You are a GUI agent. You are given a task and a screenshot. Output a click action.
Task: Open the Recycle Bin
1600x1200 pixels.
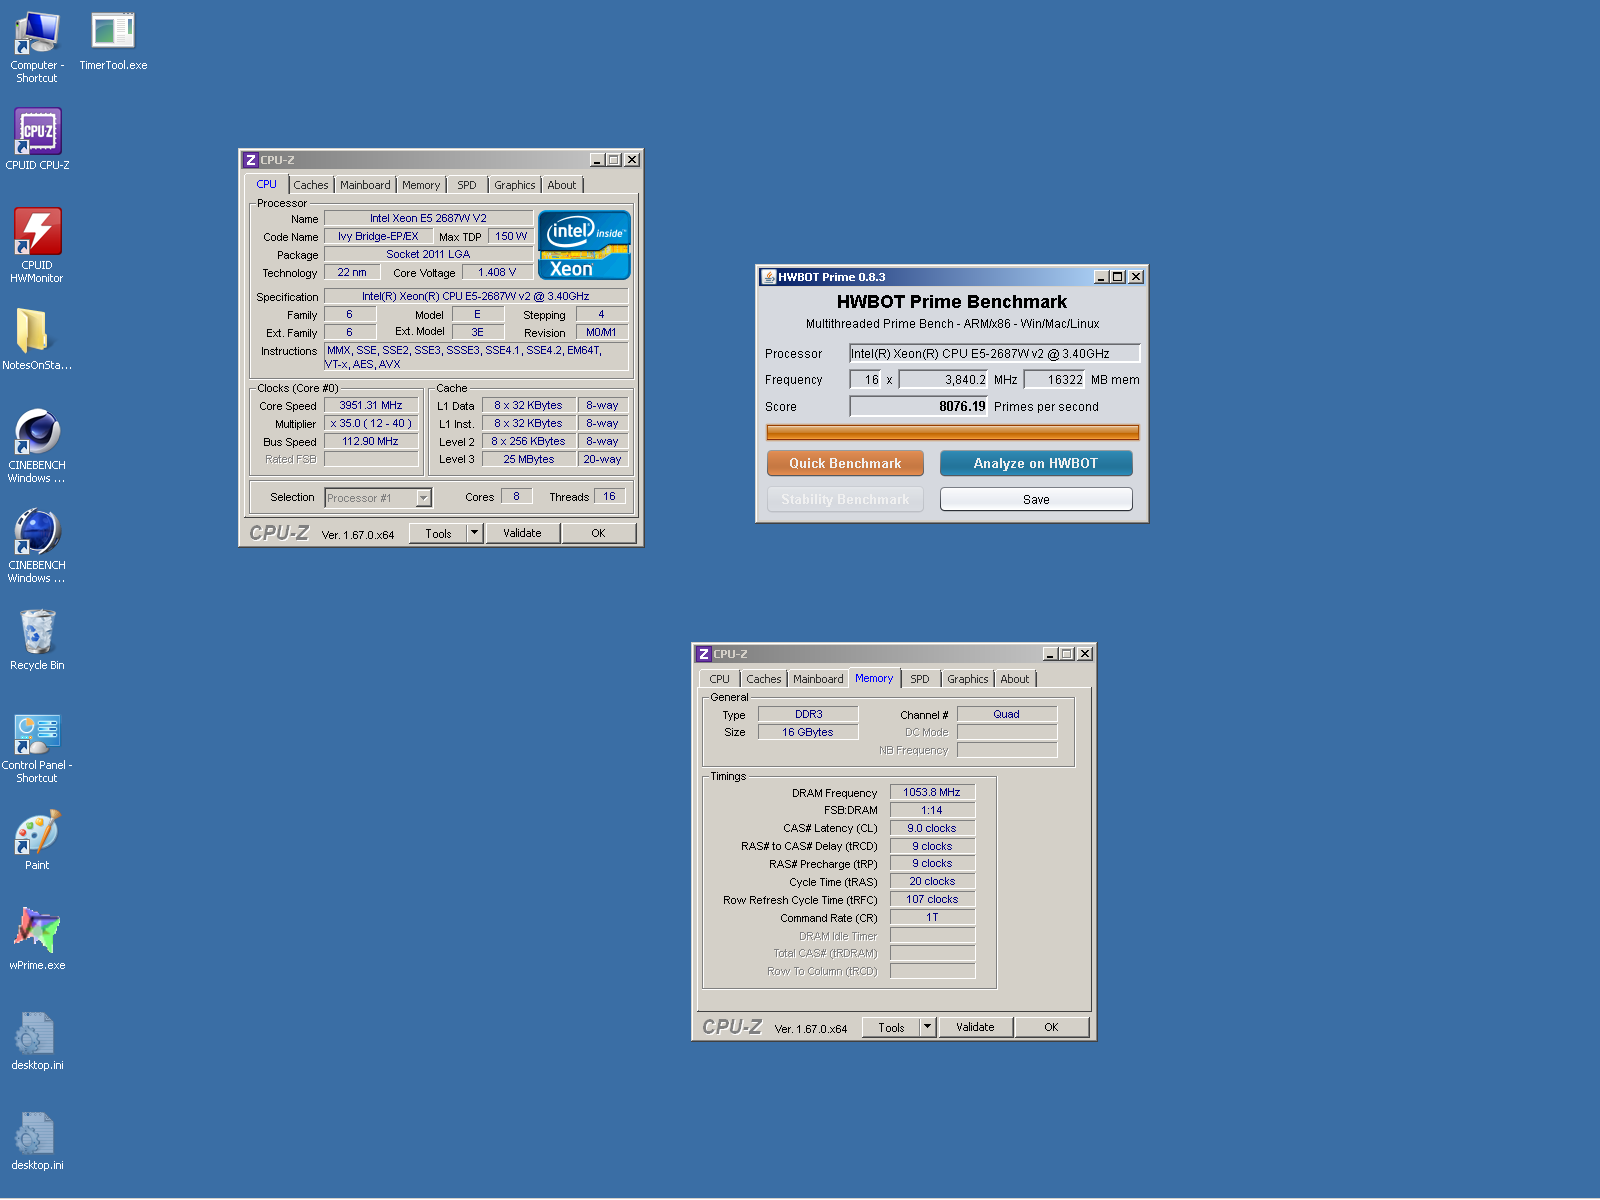37,639
